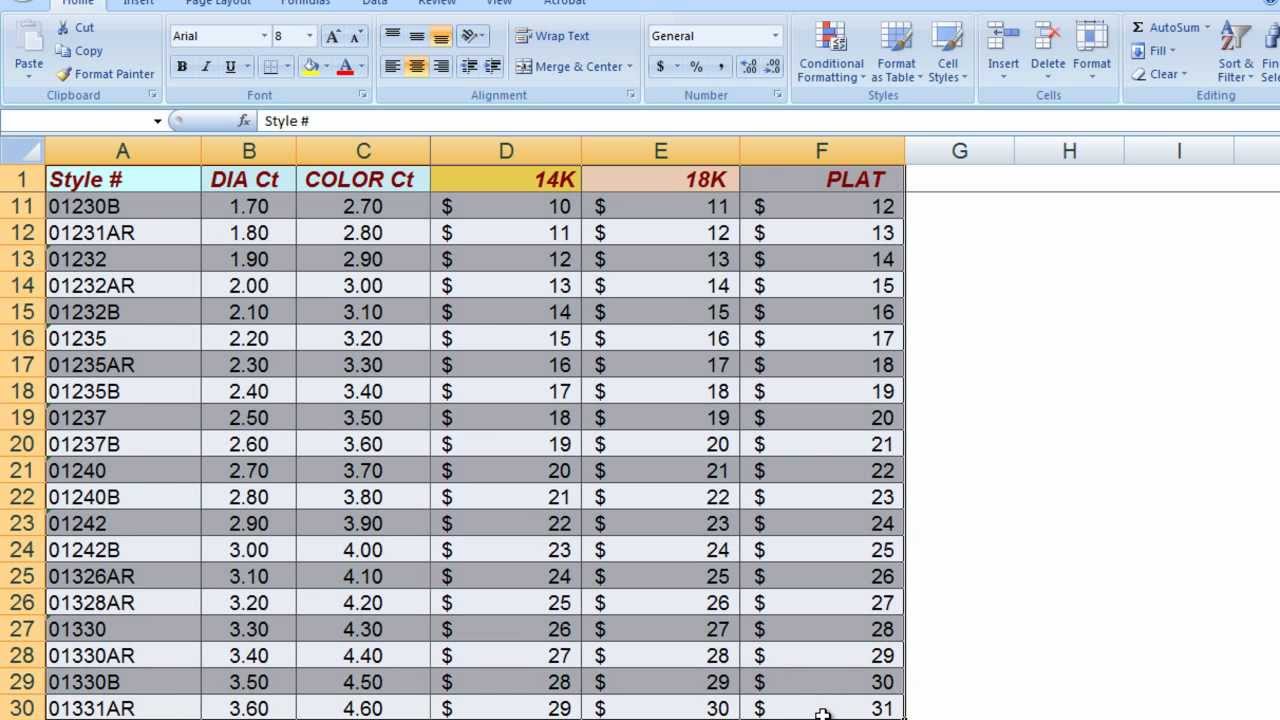
Task: Toggle align text right
Action: click(440, 67)
